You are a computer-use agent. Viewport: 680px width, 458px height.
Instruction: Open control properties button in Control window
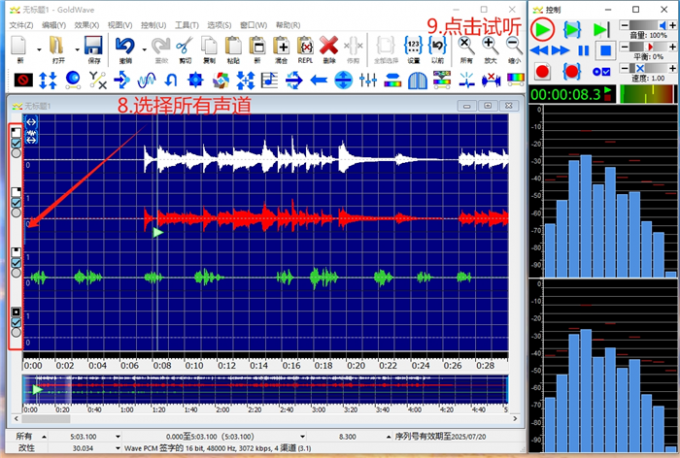pos(602,72)
